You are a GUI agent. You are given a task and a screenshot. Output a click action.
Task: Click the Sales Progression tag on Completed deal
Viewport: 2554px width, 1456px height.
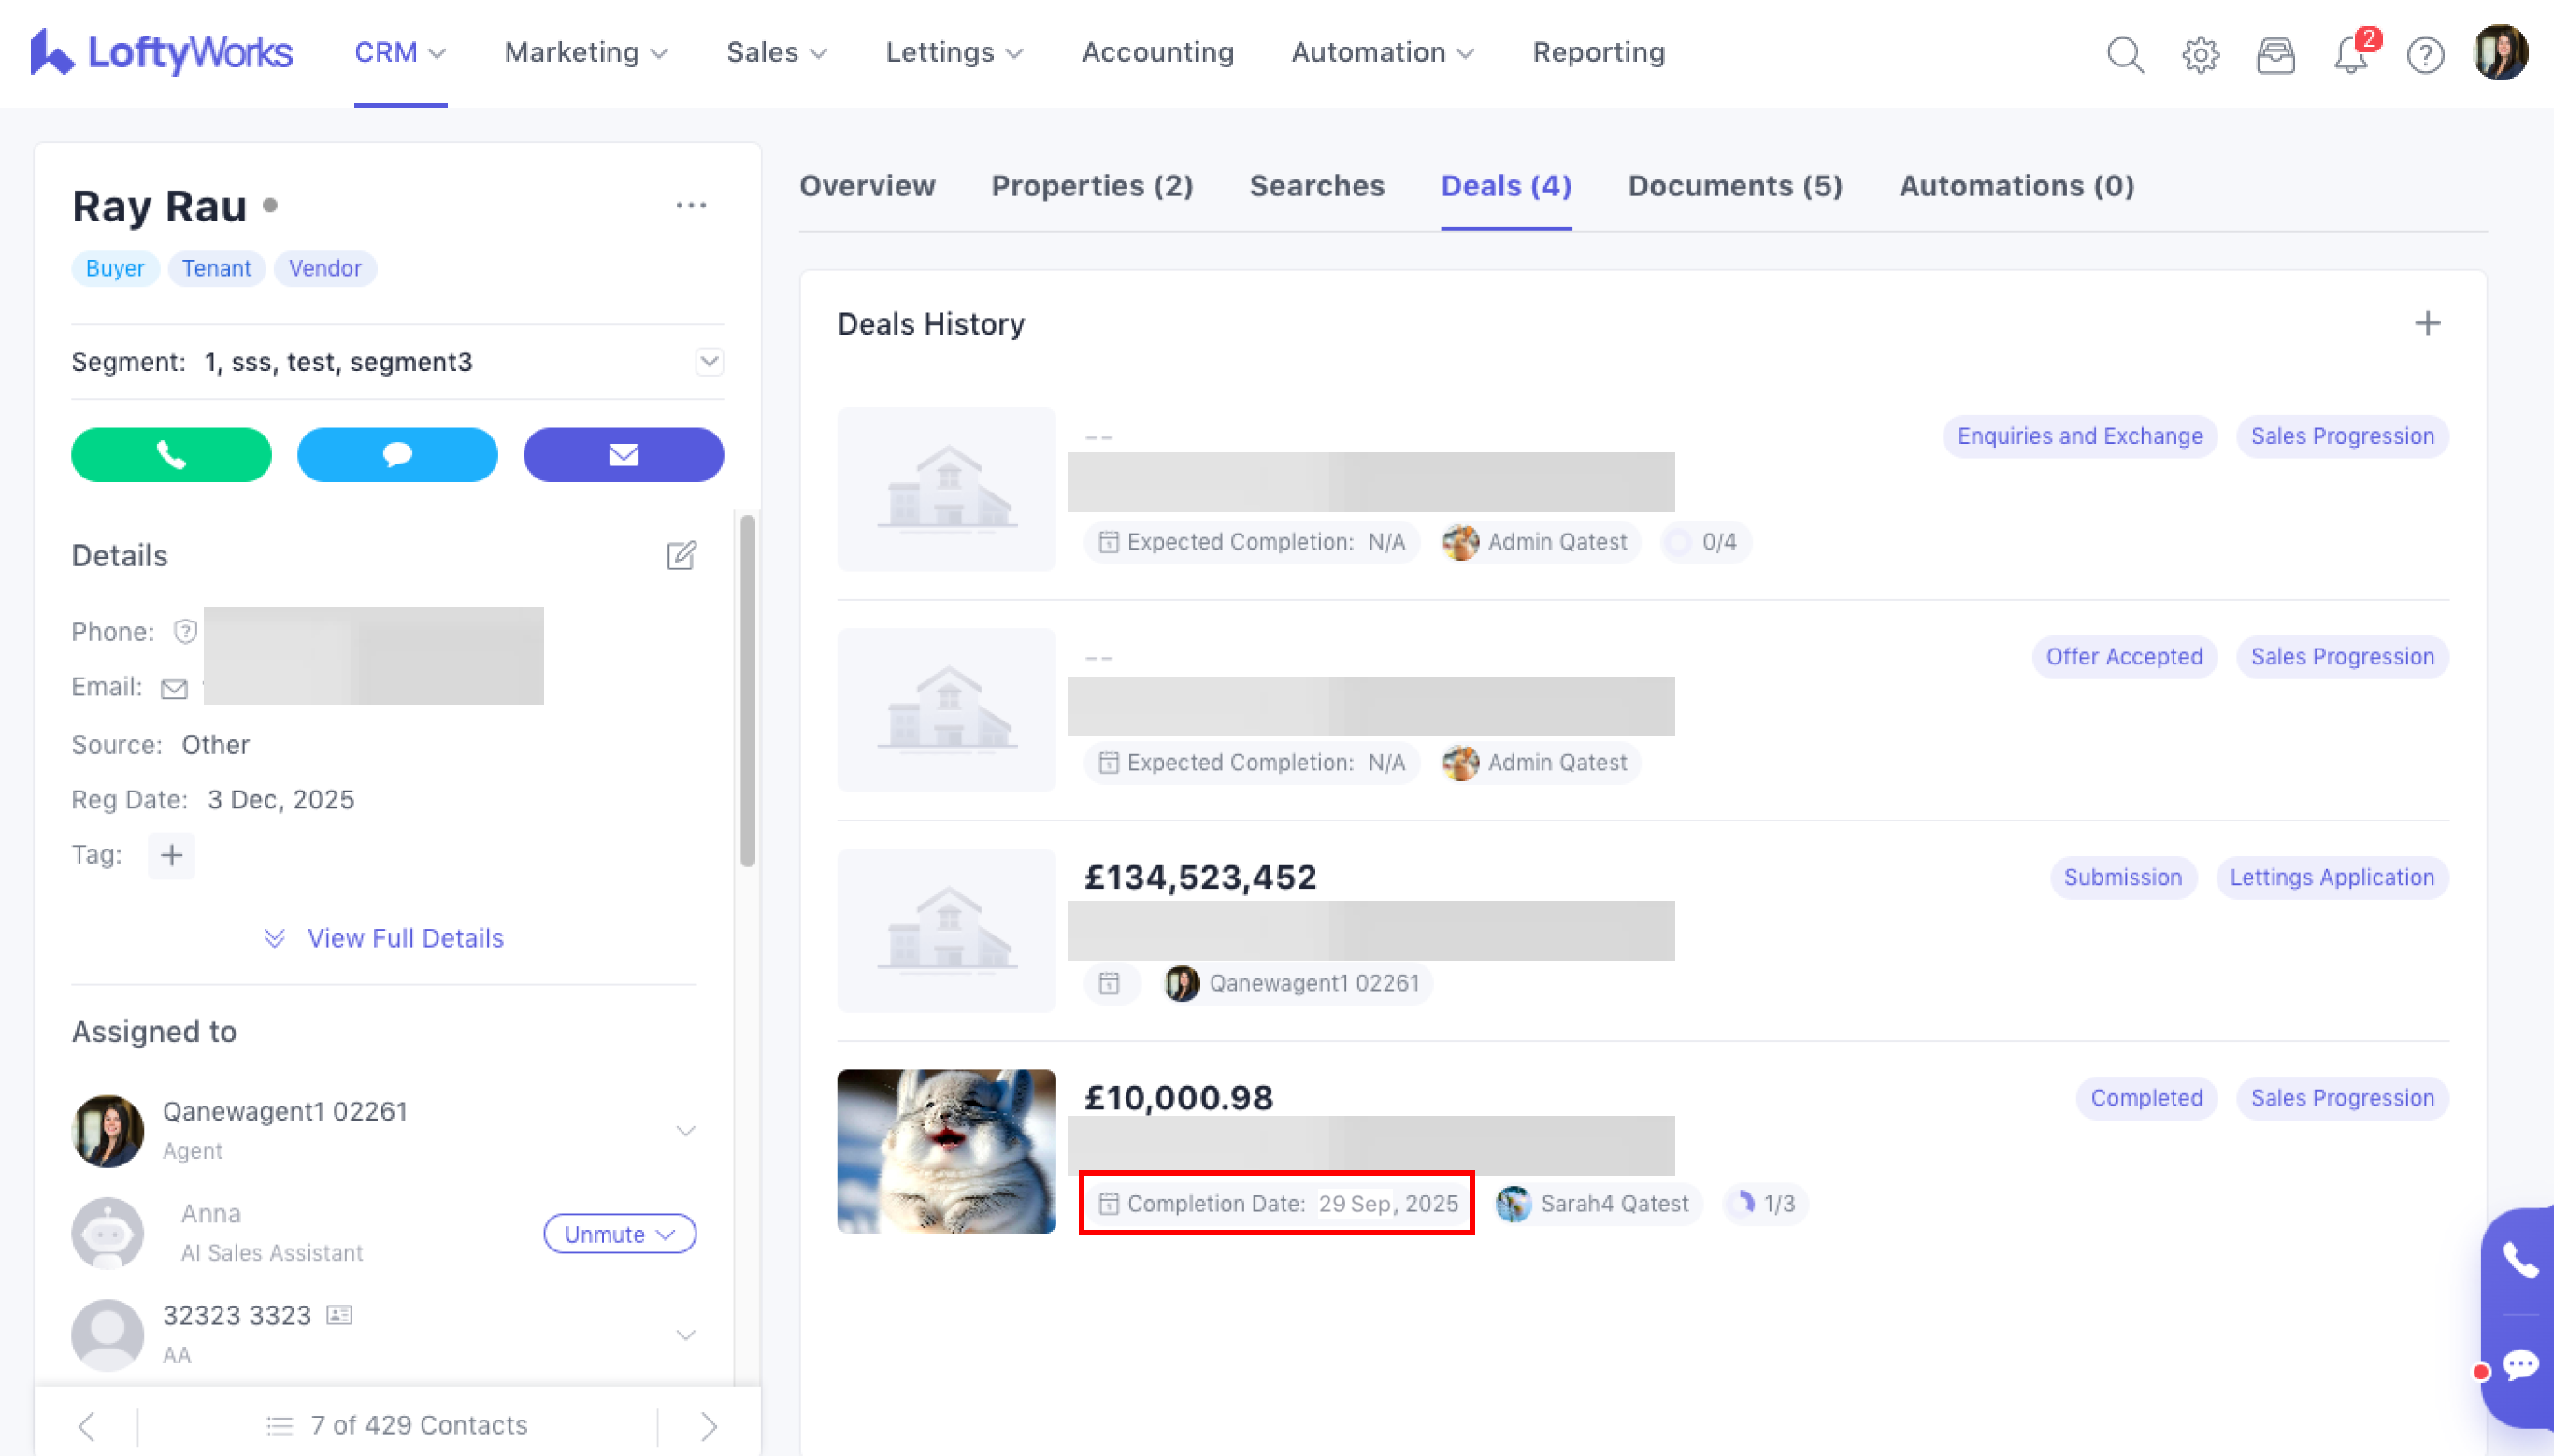pyautogui.click(x=2342, y=1098)
